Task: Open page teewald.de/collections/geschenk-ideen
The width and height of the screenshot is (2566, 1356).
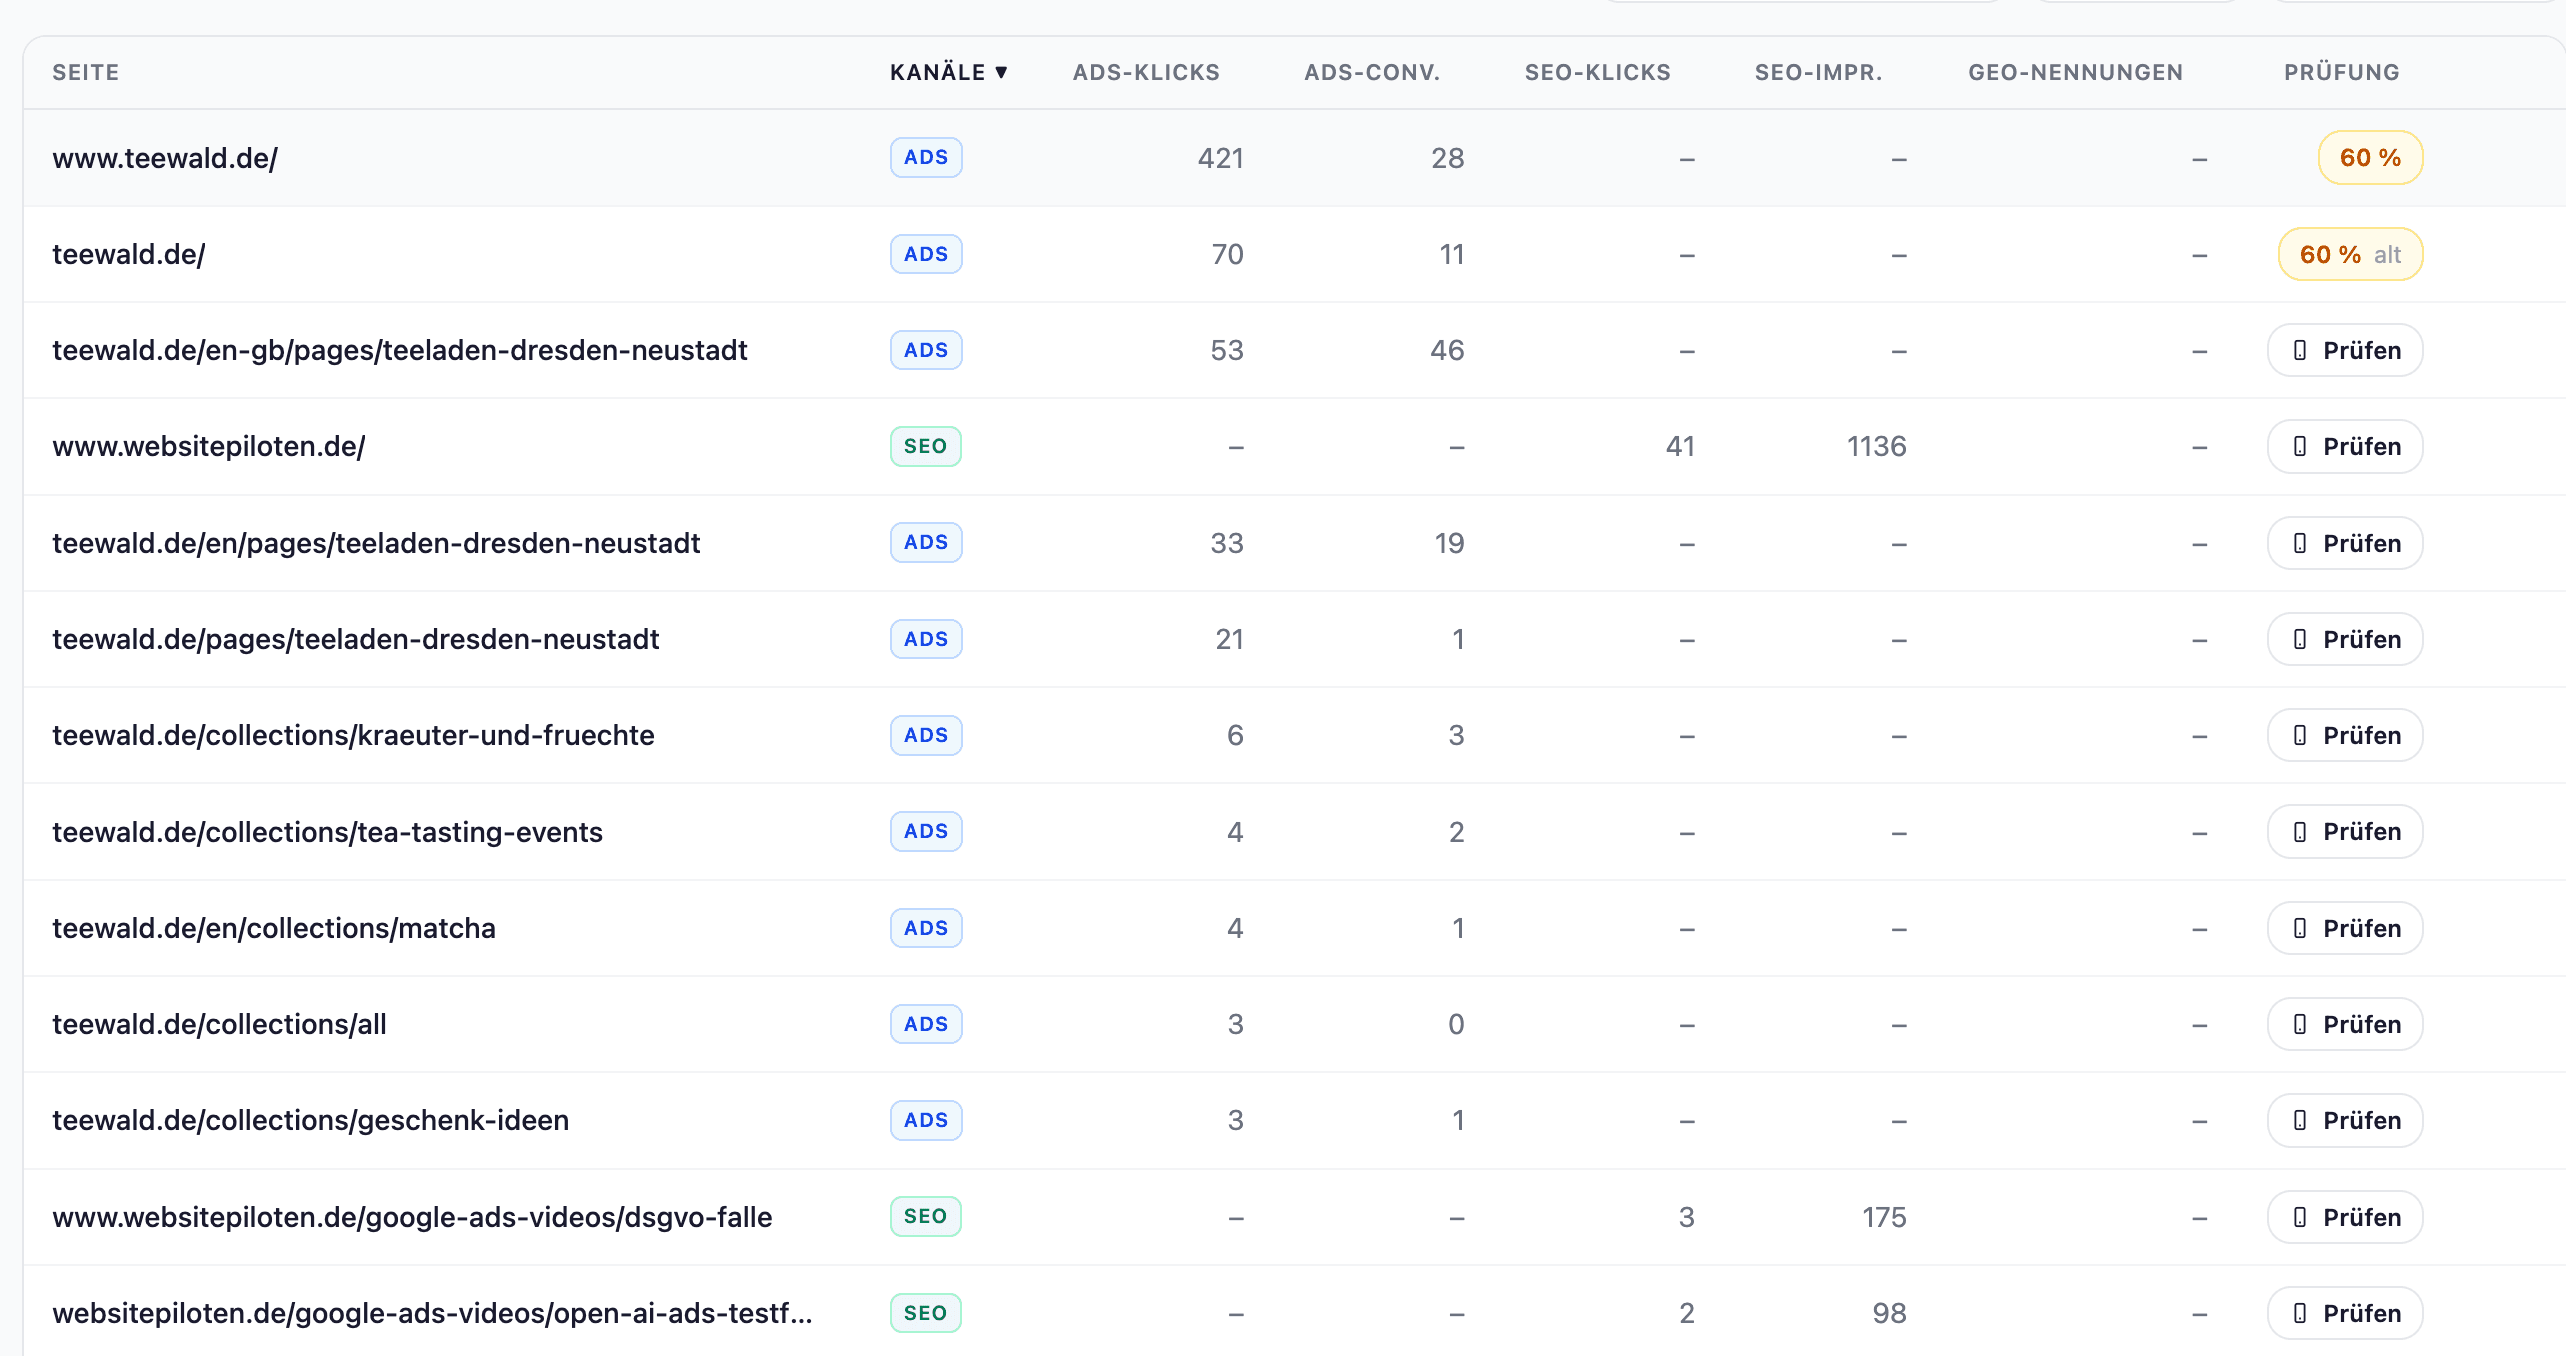Action: point(310,1120)
